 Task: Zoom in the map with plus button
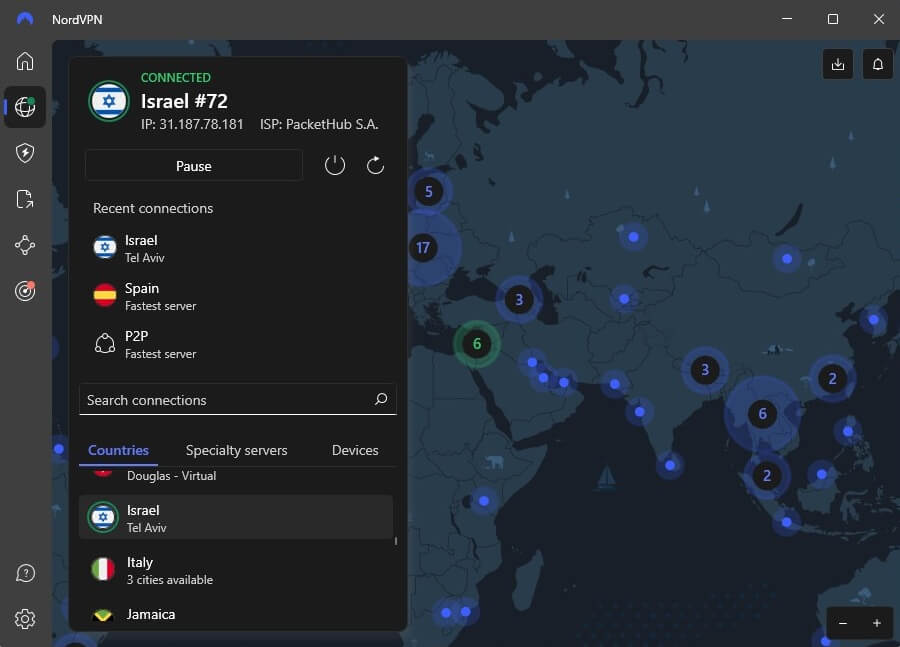coord(876,623)
